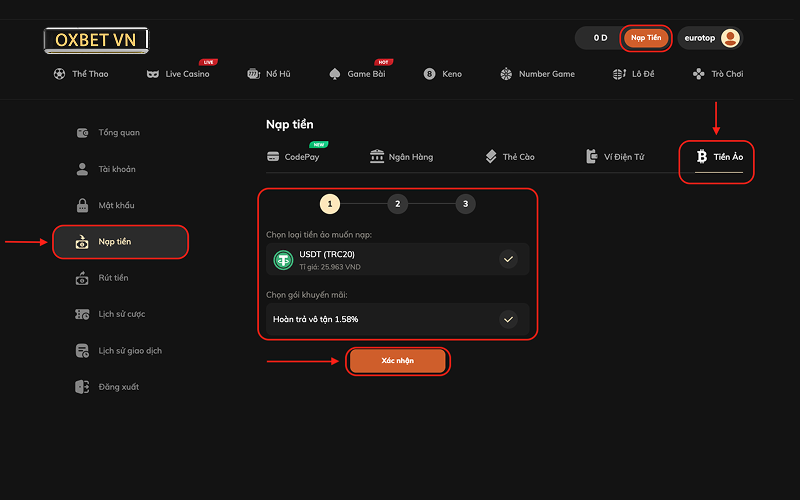The image size is (800, 500).
Task: Open the Thể Thao soccer ball menu
Action: (58, 74)
